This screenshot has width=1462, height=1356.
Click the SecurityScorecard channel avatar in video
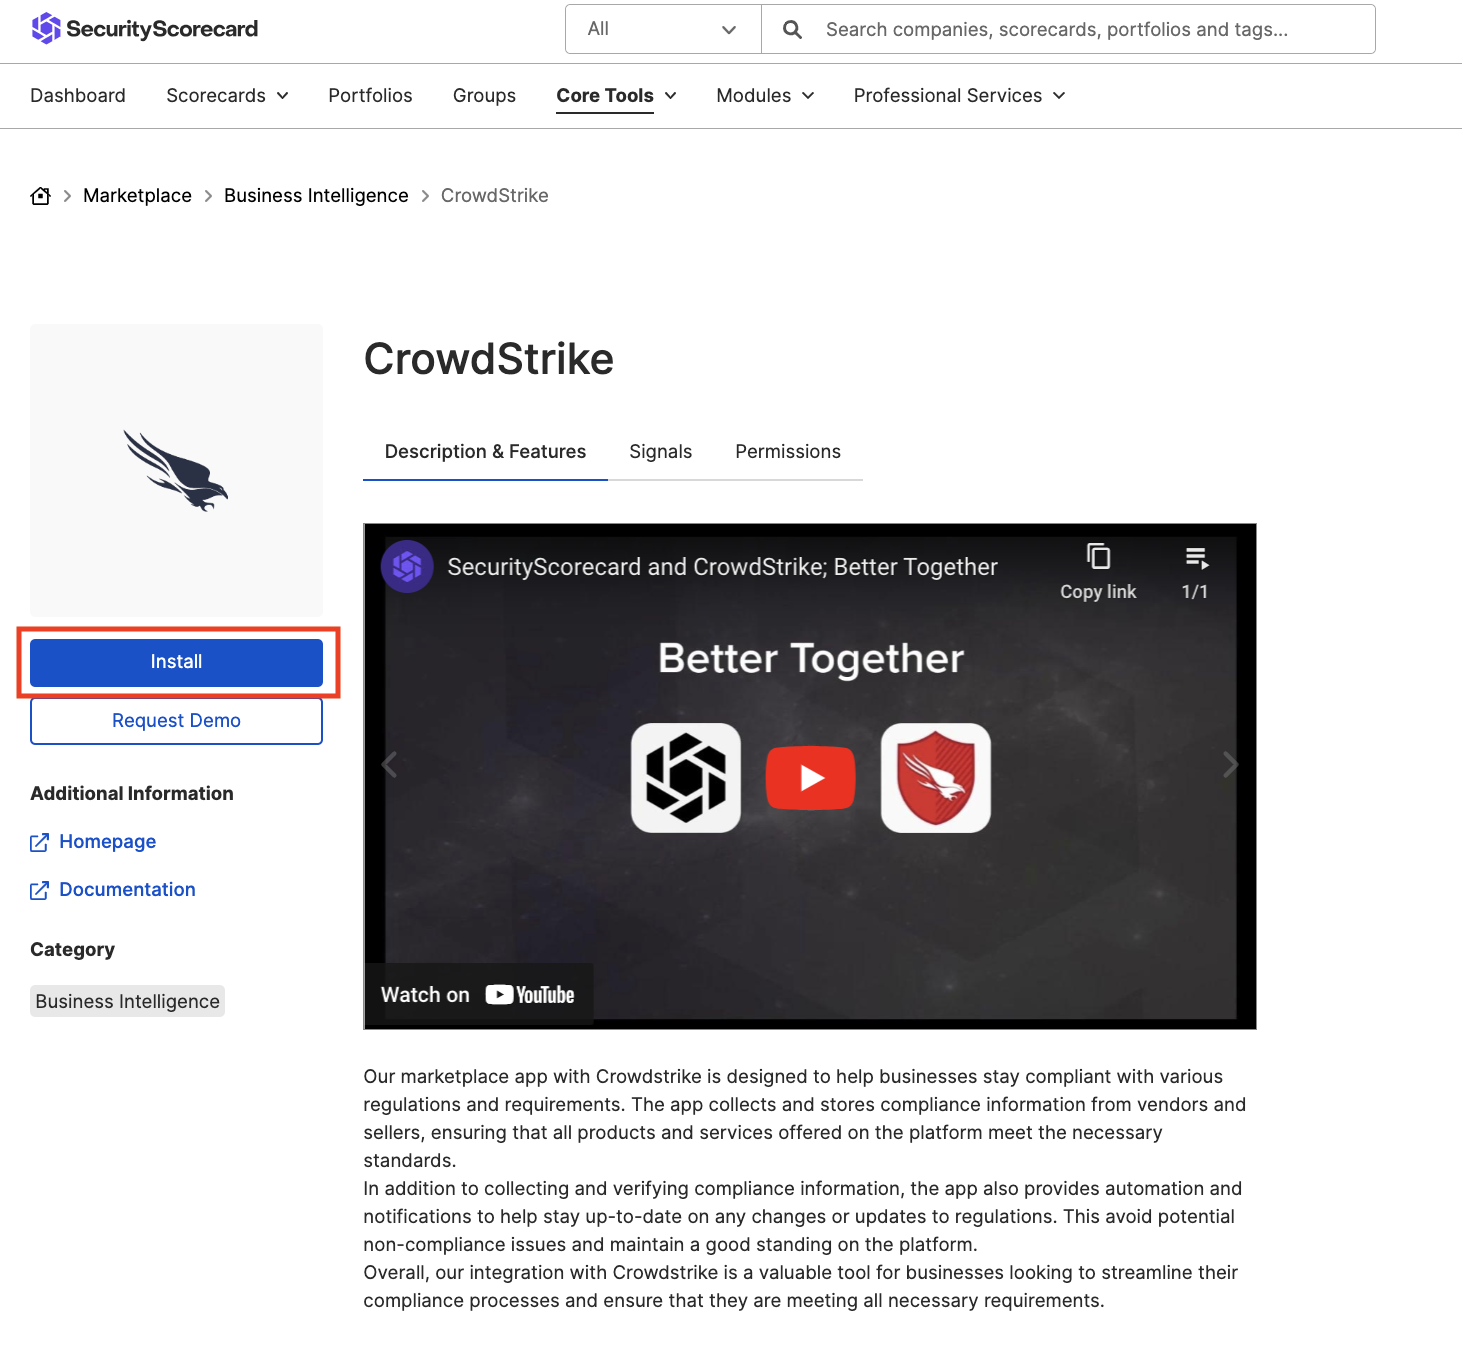click(x=407, y=567)
